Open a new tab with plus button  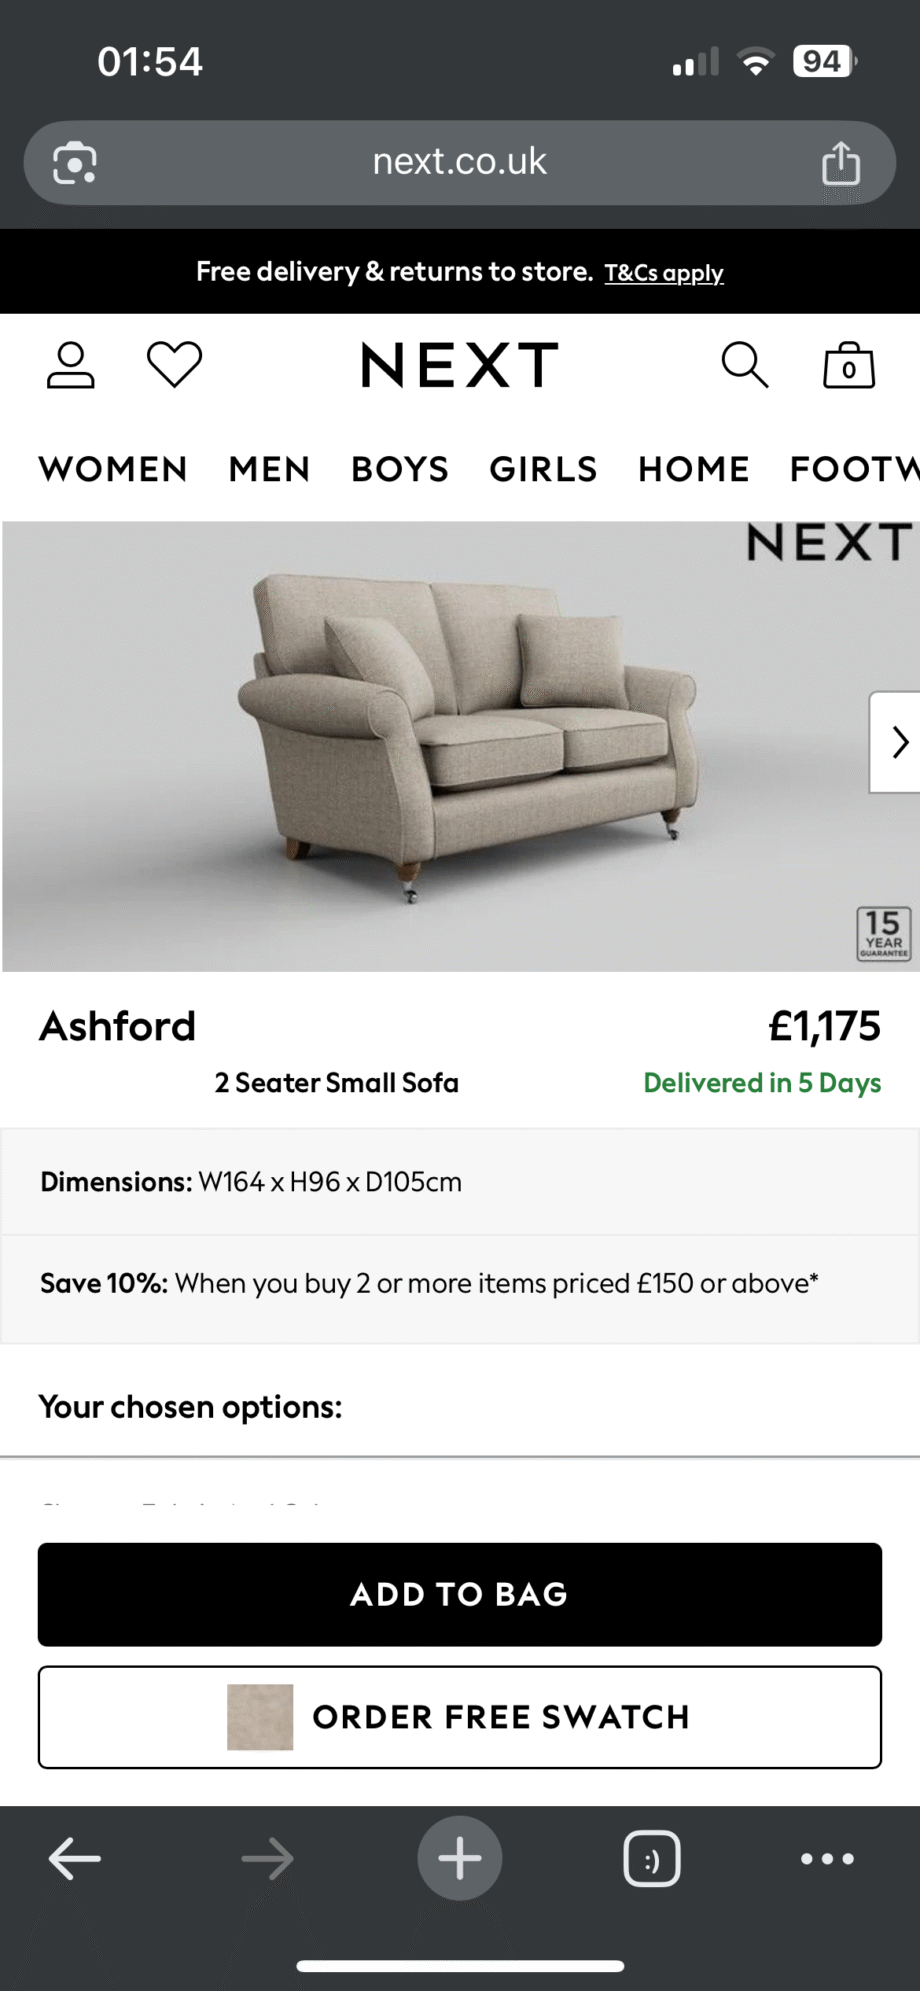(x=460, y=1858)
